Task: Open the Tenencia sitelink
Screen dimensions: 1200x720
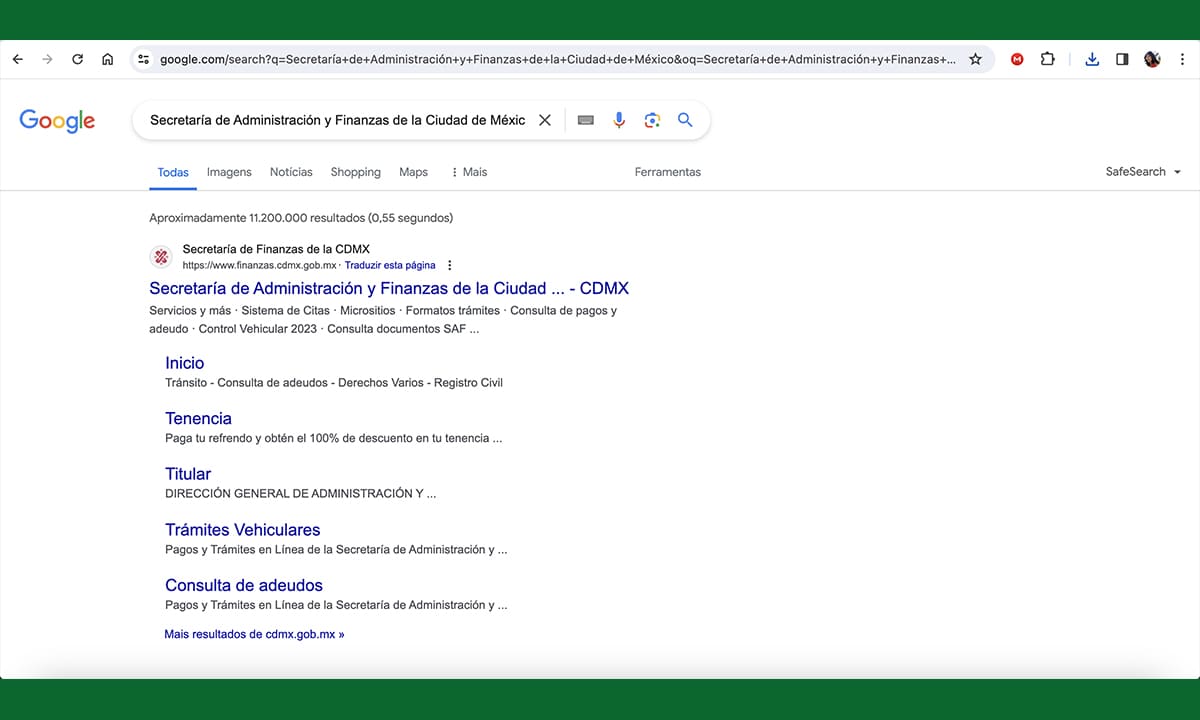Action: pyautogui.click(x=198, y=418)
